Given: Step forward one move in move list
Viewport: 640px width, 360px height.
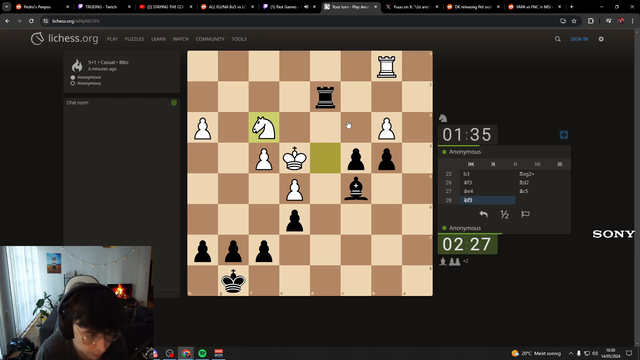Looking at the screenshot, I should (516, 164).
